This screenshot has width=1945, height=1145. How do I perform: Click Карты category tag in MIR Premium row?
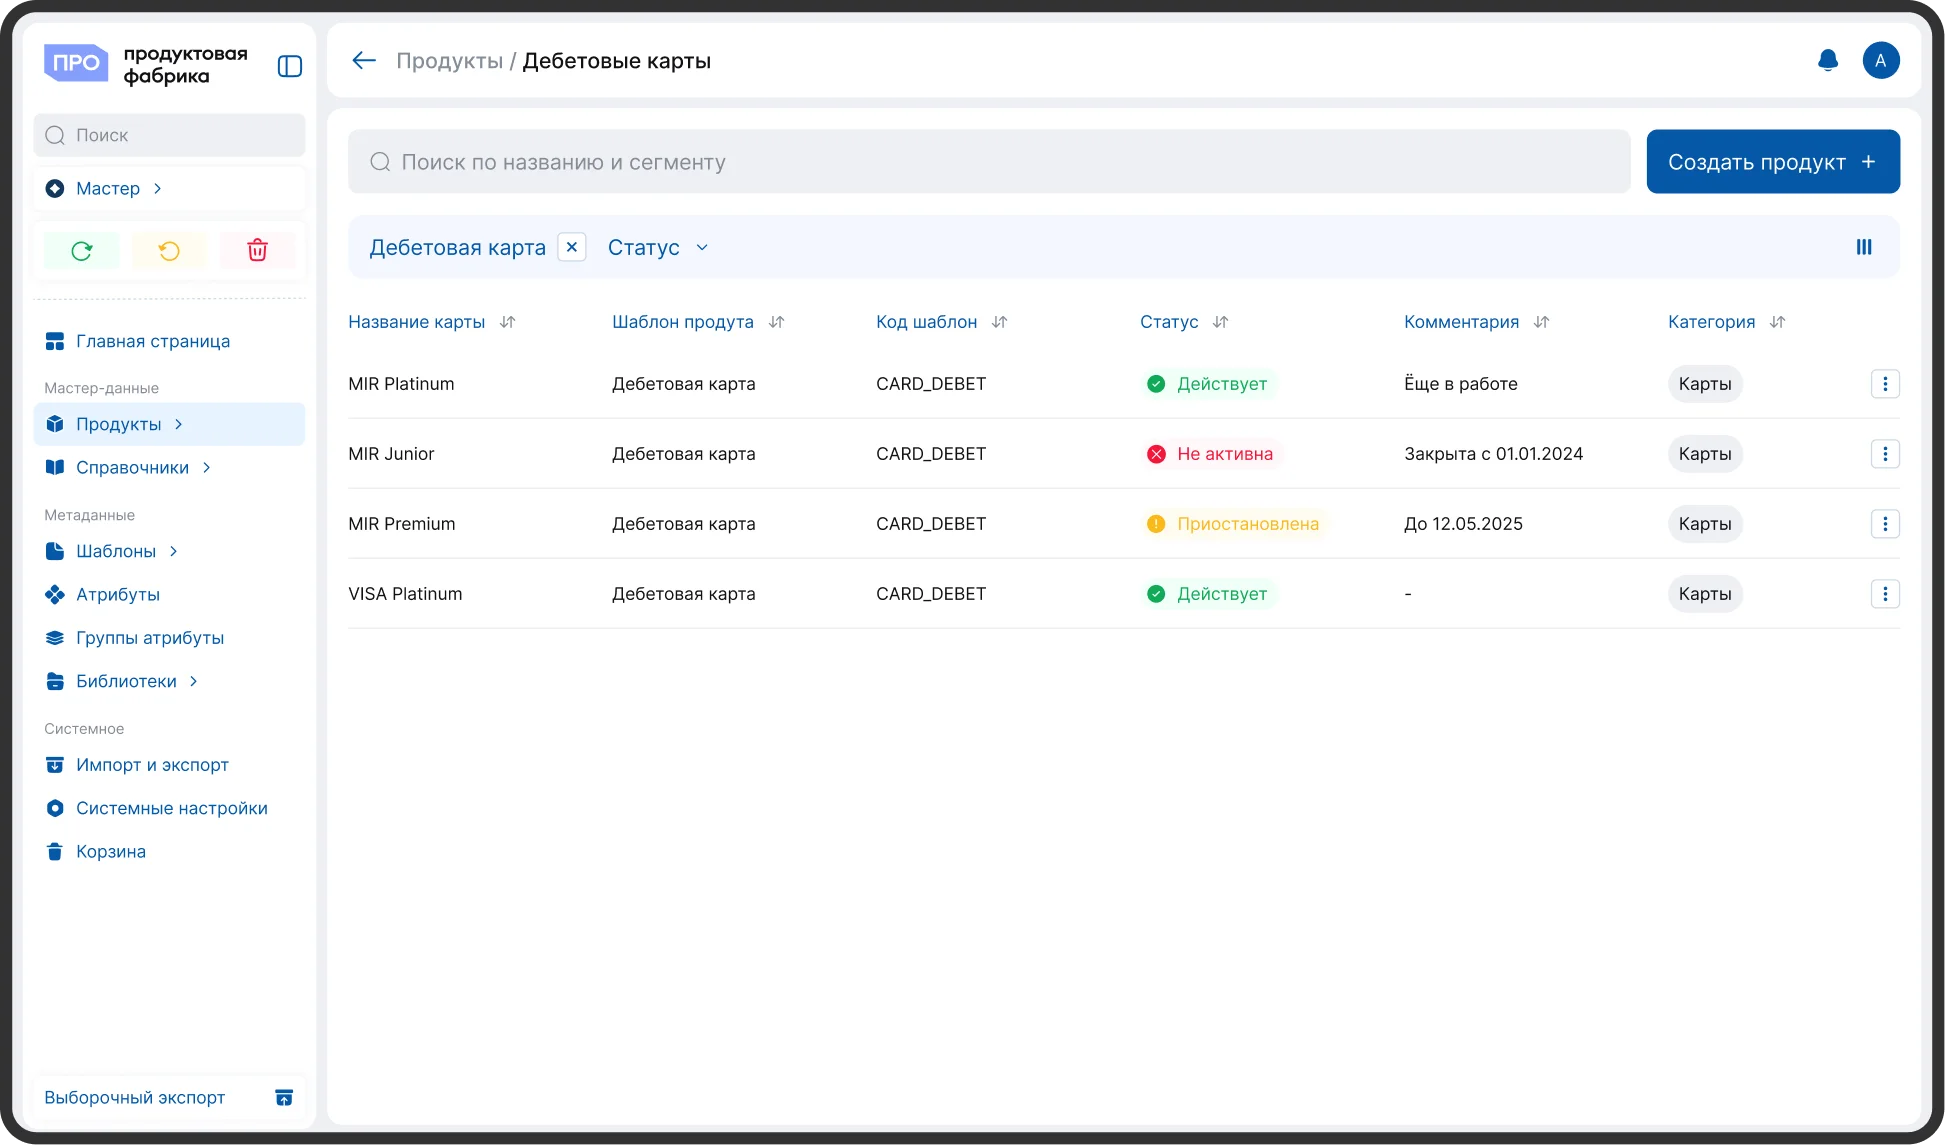(1705, 524)
